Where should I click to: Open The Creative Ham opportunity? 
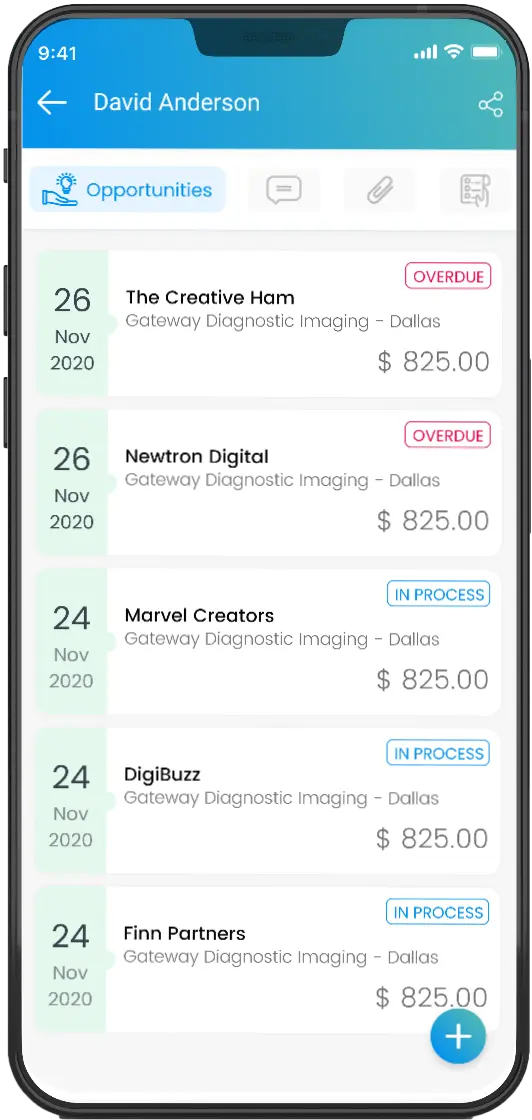click(x=268, y=324)
